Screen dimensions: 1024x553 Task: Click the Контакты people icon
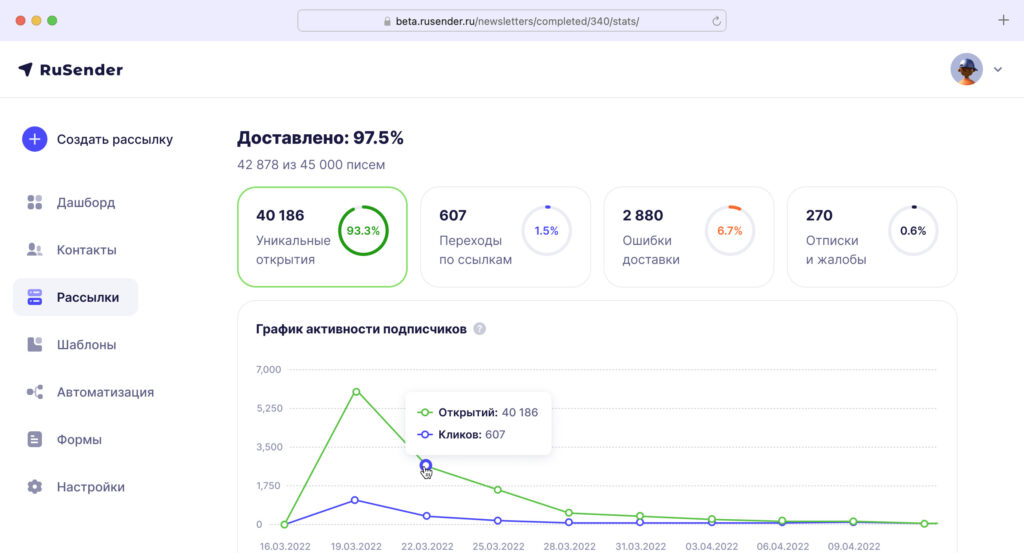click(35, 250)
